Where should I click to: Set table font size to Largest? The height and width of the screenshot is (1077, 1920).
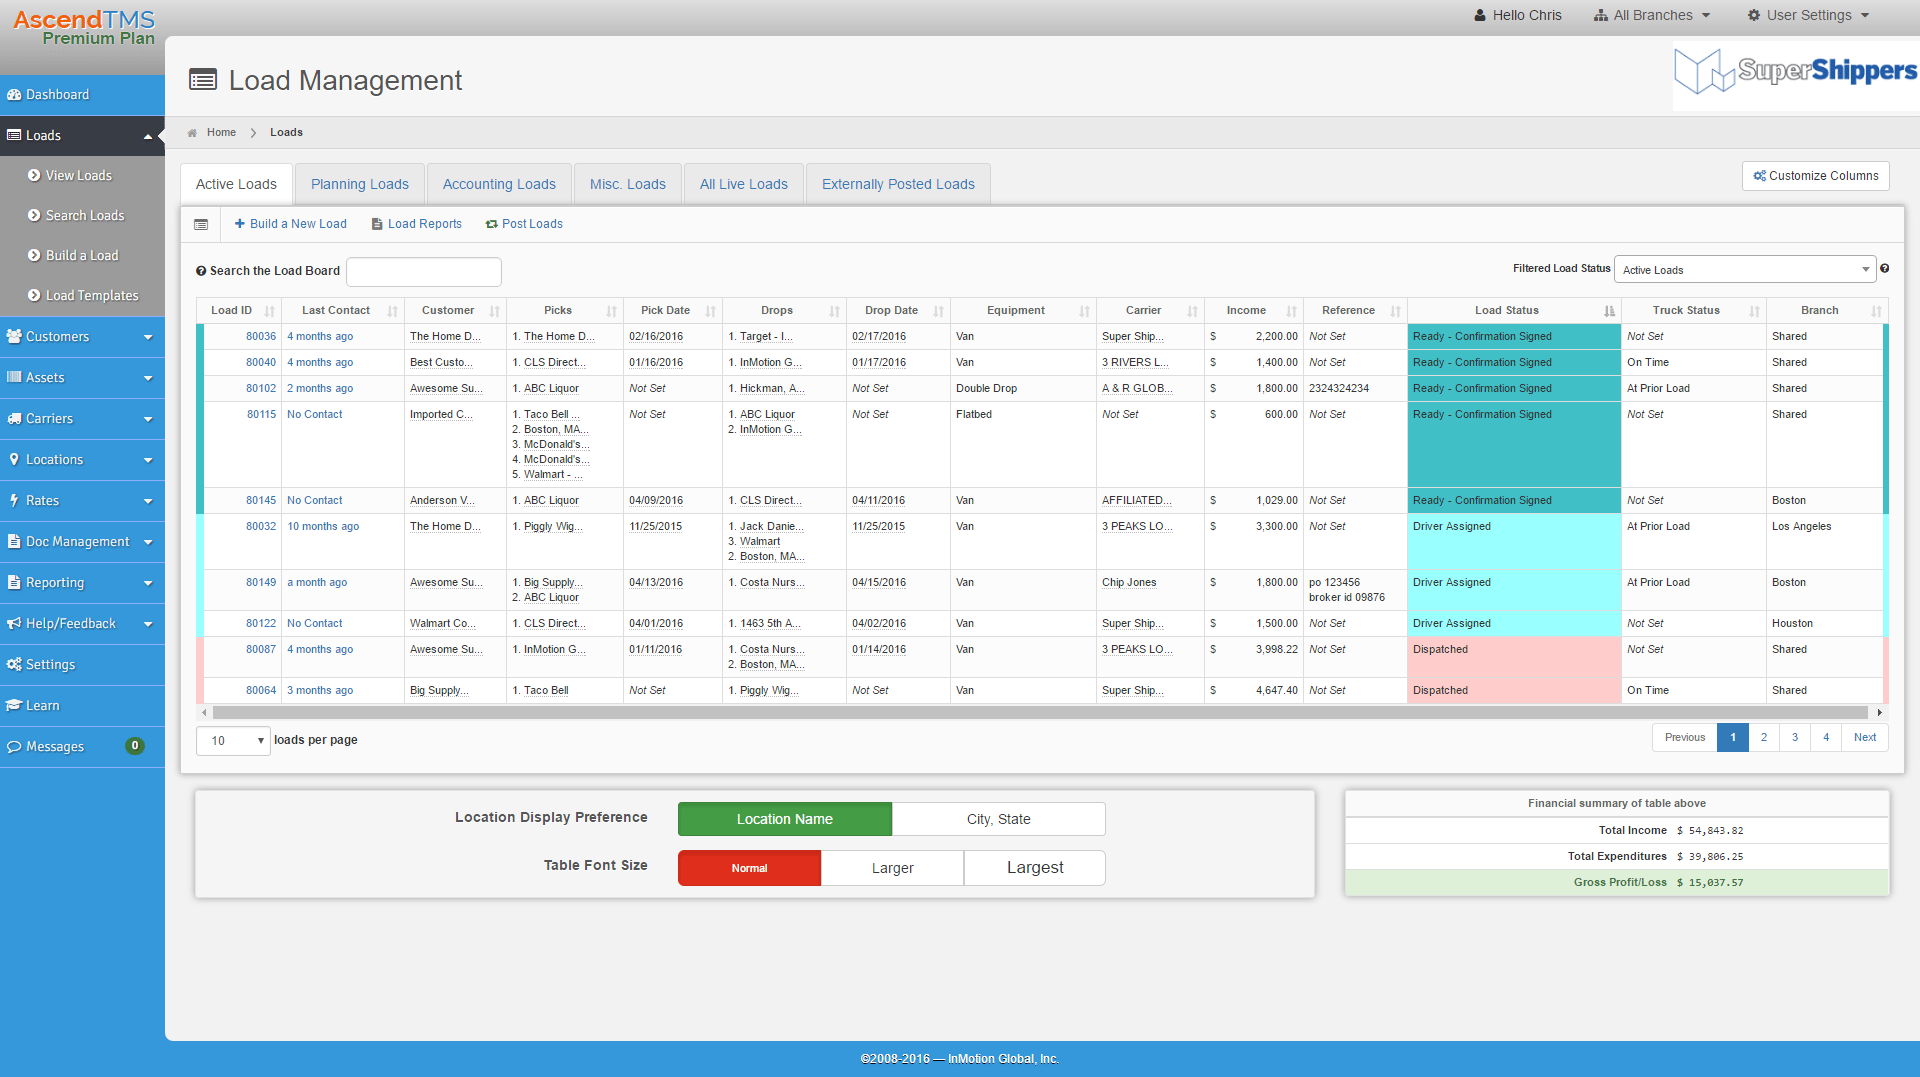(1034, 867)
